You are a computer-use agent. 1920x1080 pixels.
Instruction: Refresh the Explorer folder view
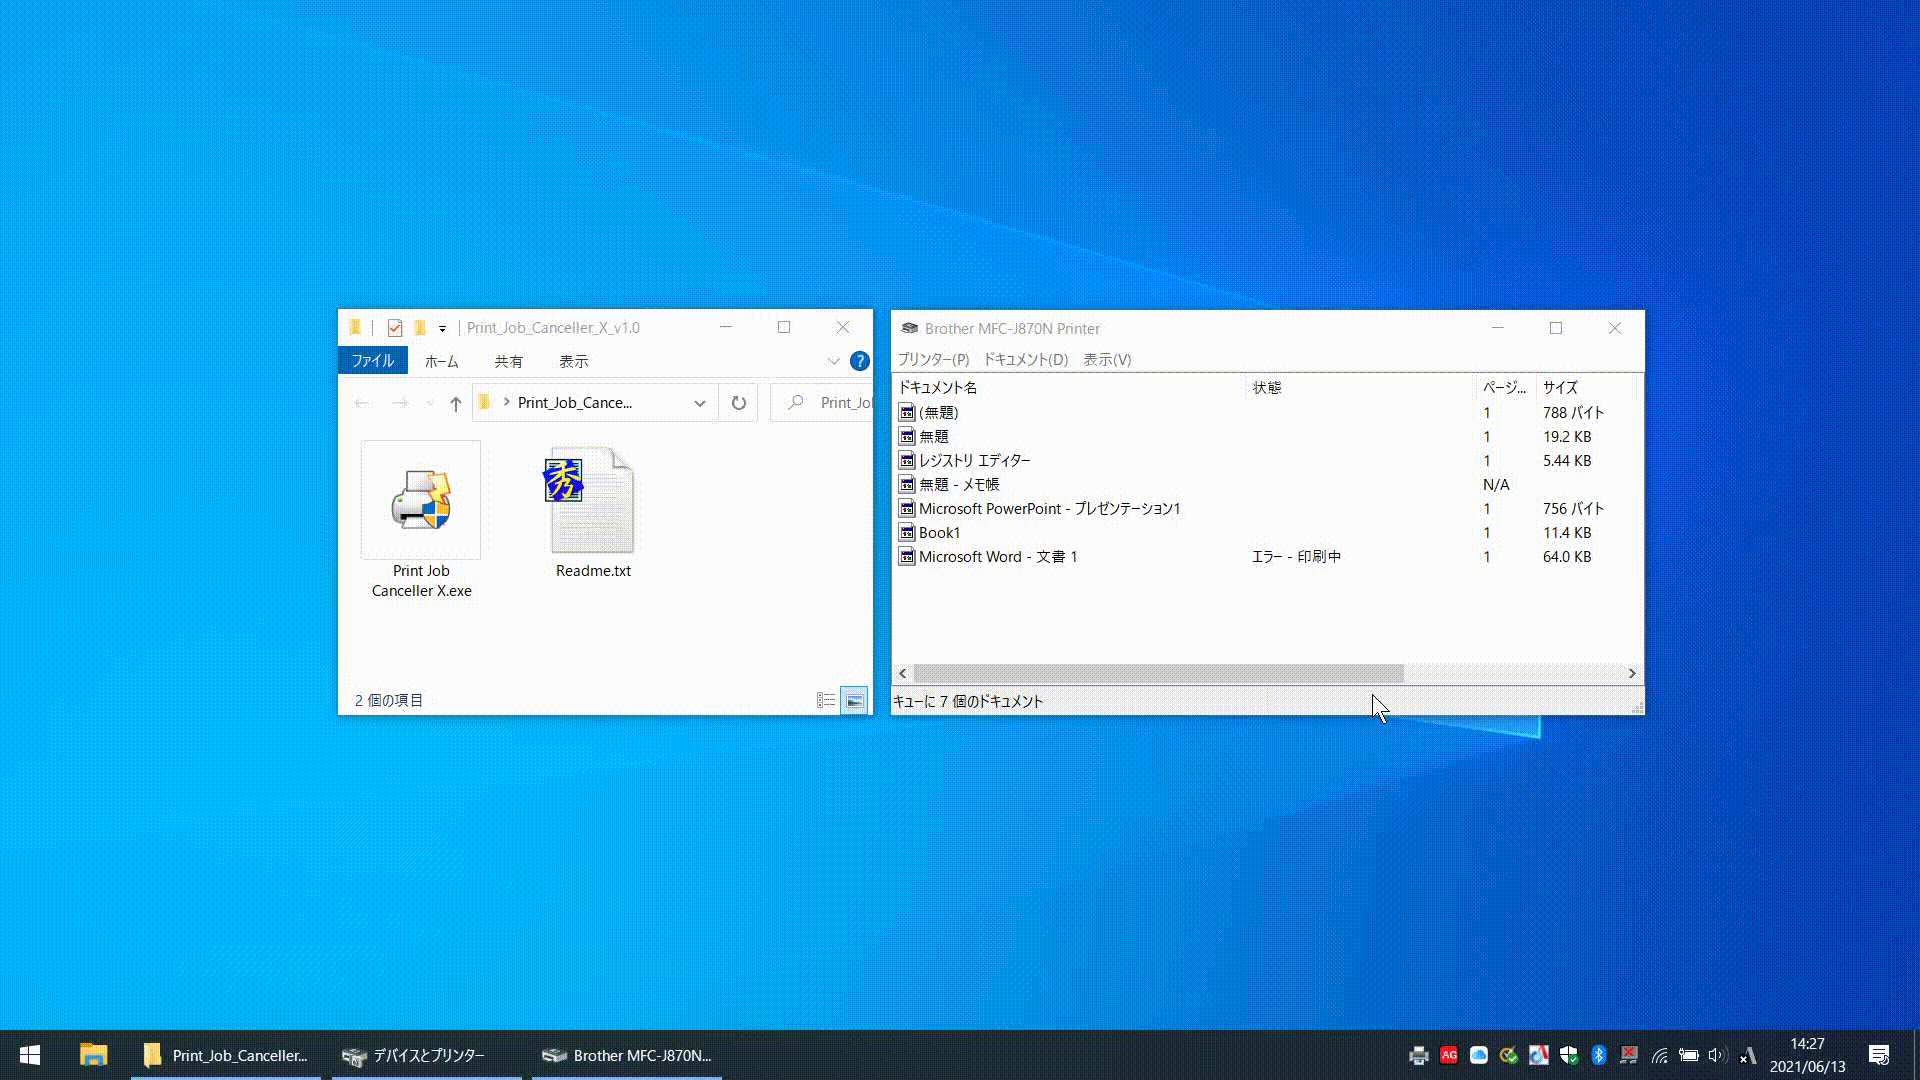click(739, 403)
